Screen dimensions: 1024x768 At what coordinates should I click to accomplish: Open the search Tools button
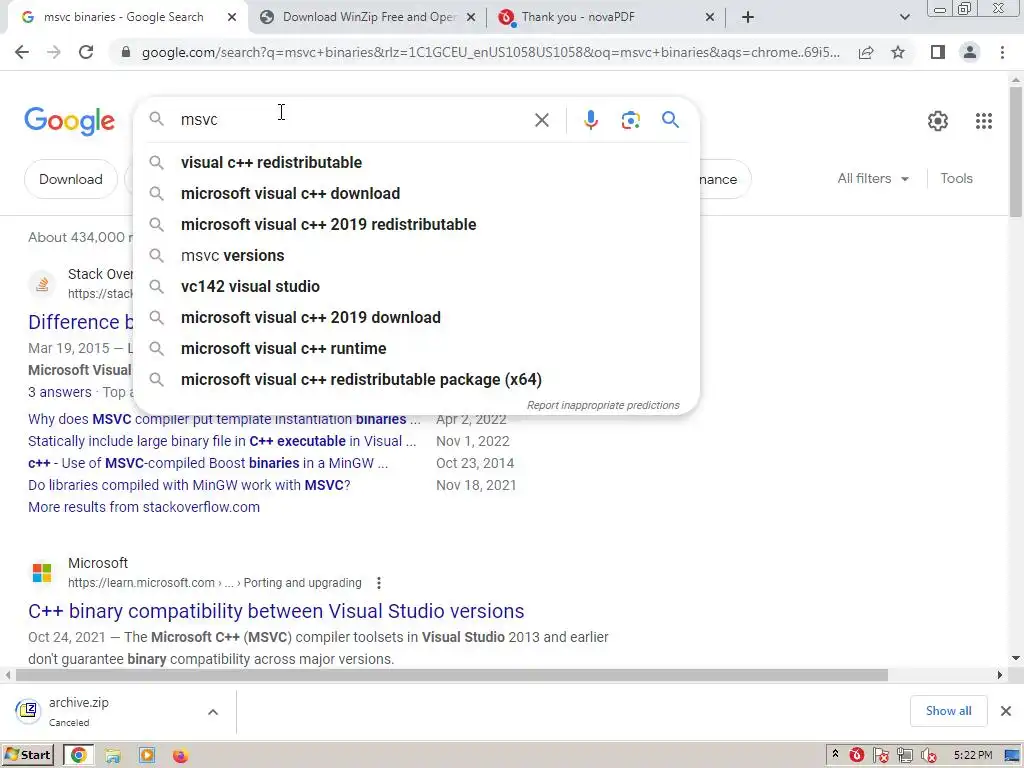pyautogui.click(x=956, y=178)
